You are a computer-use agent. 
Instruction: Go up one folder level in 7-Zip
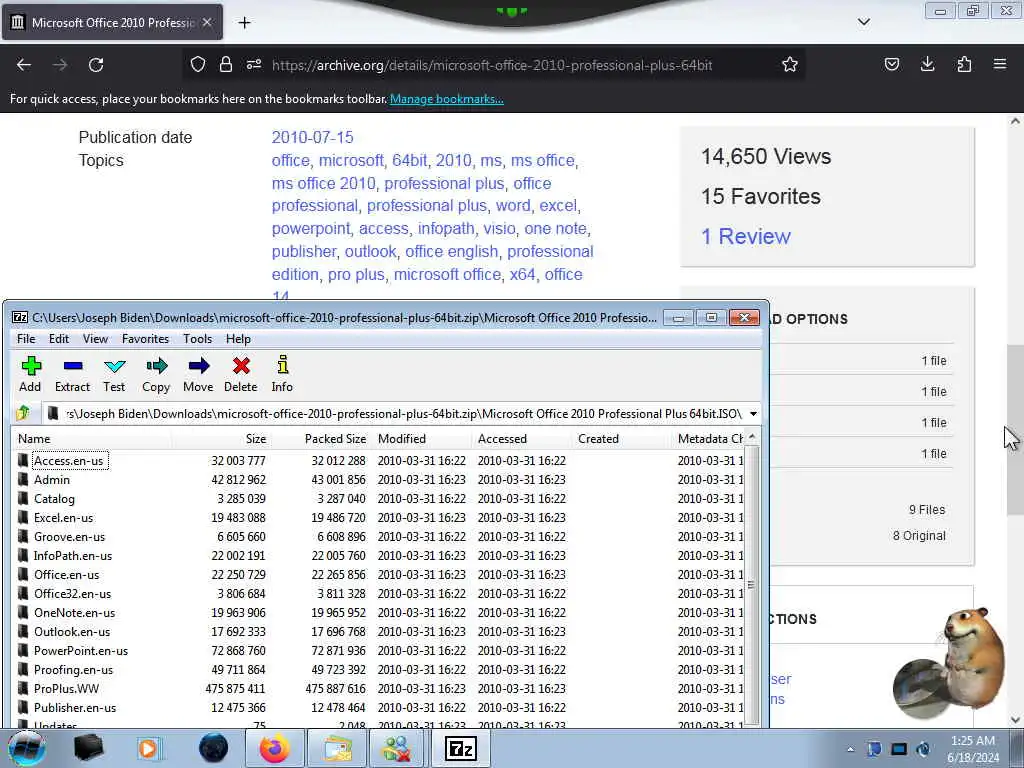(24, 413)
